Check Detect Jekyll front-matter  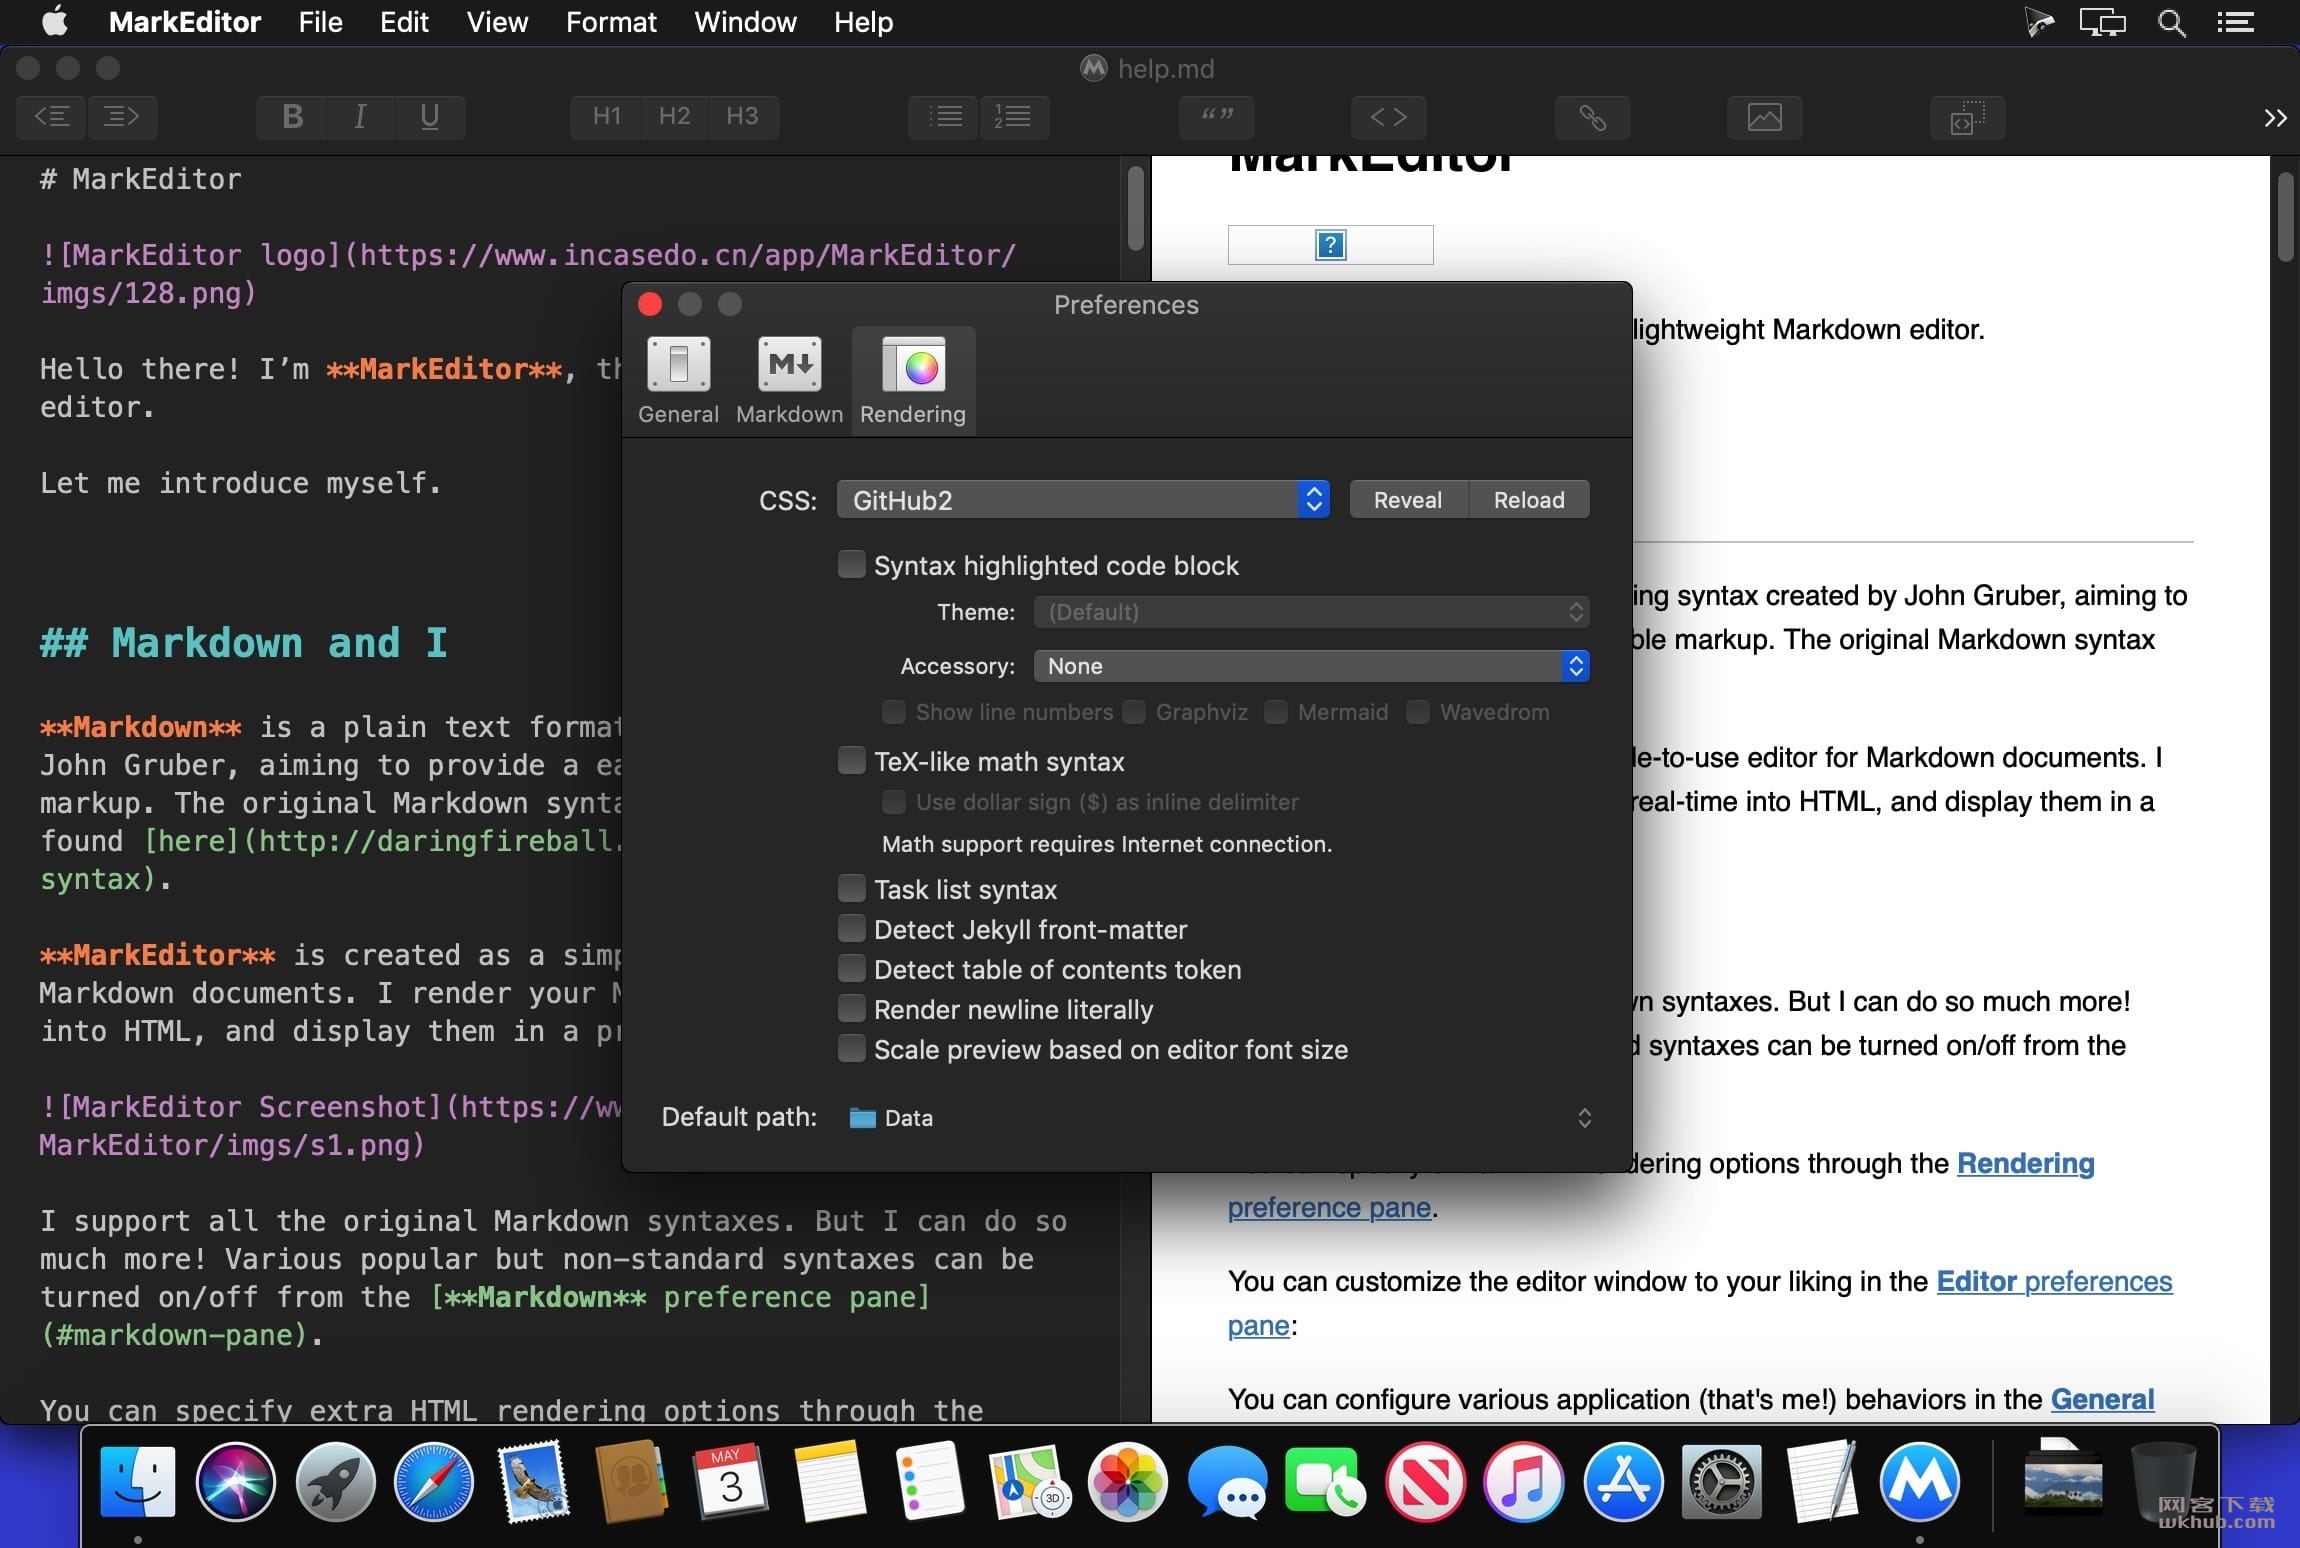point(851,928)
